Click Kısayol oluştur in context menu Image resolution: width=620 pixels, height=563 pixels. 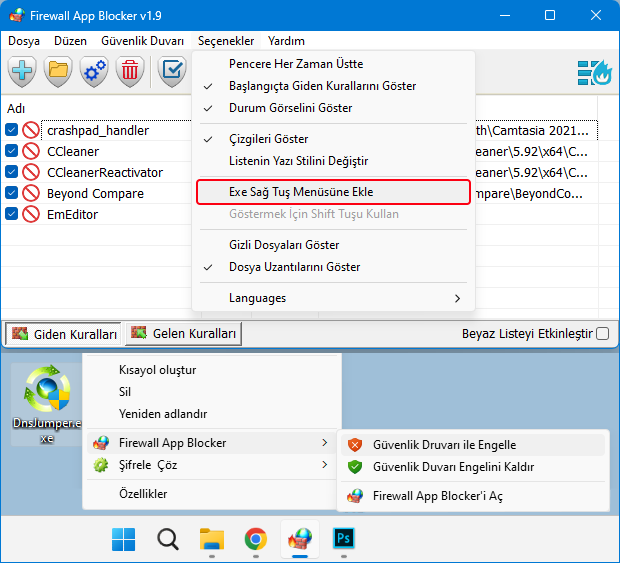[212, 370]
